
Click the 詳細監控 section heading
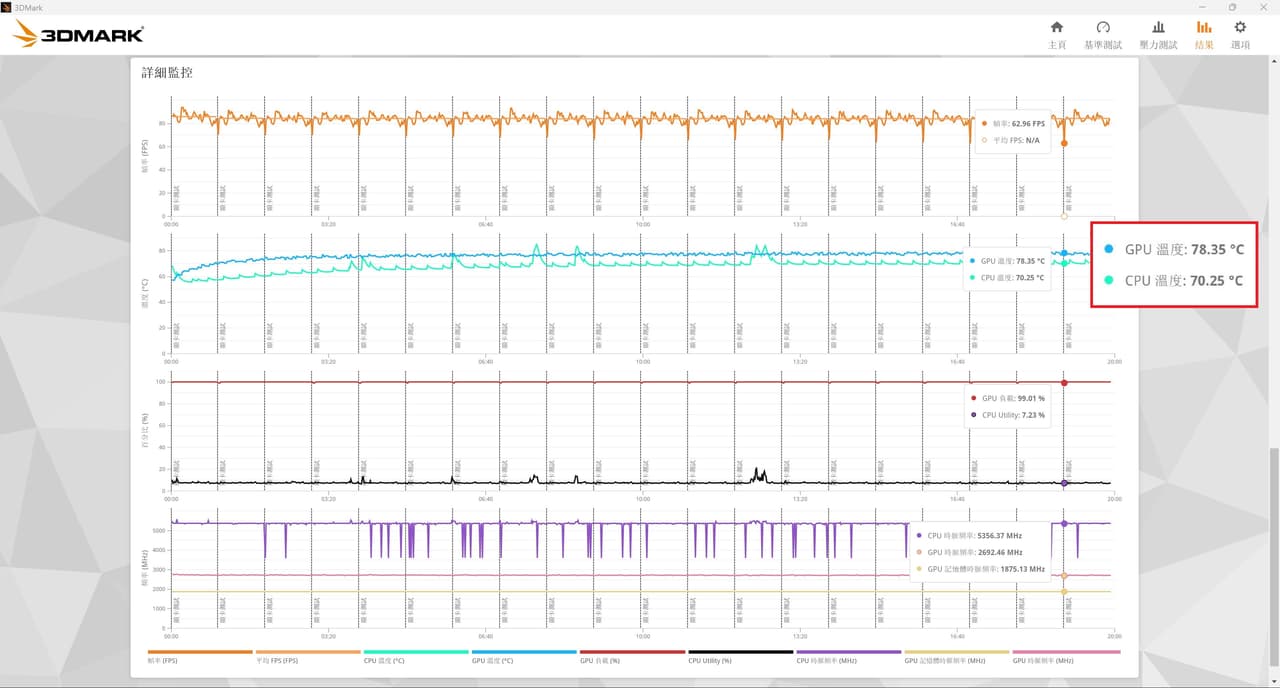[167, 73]
